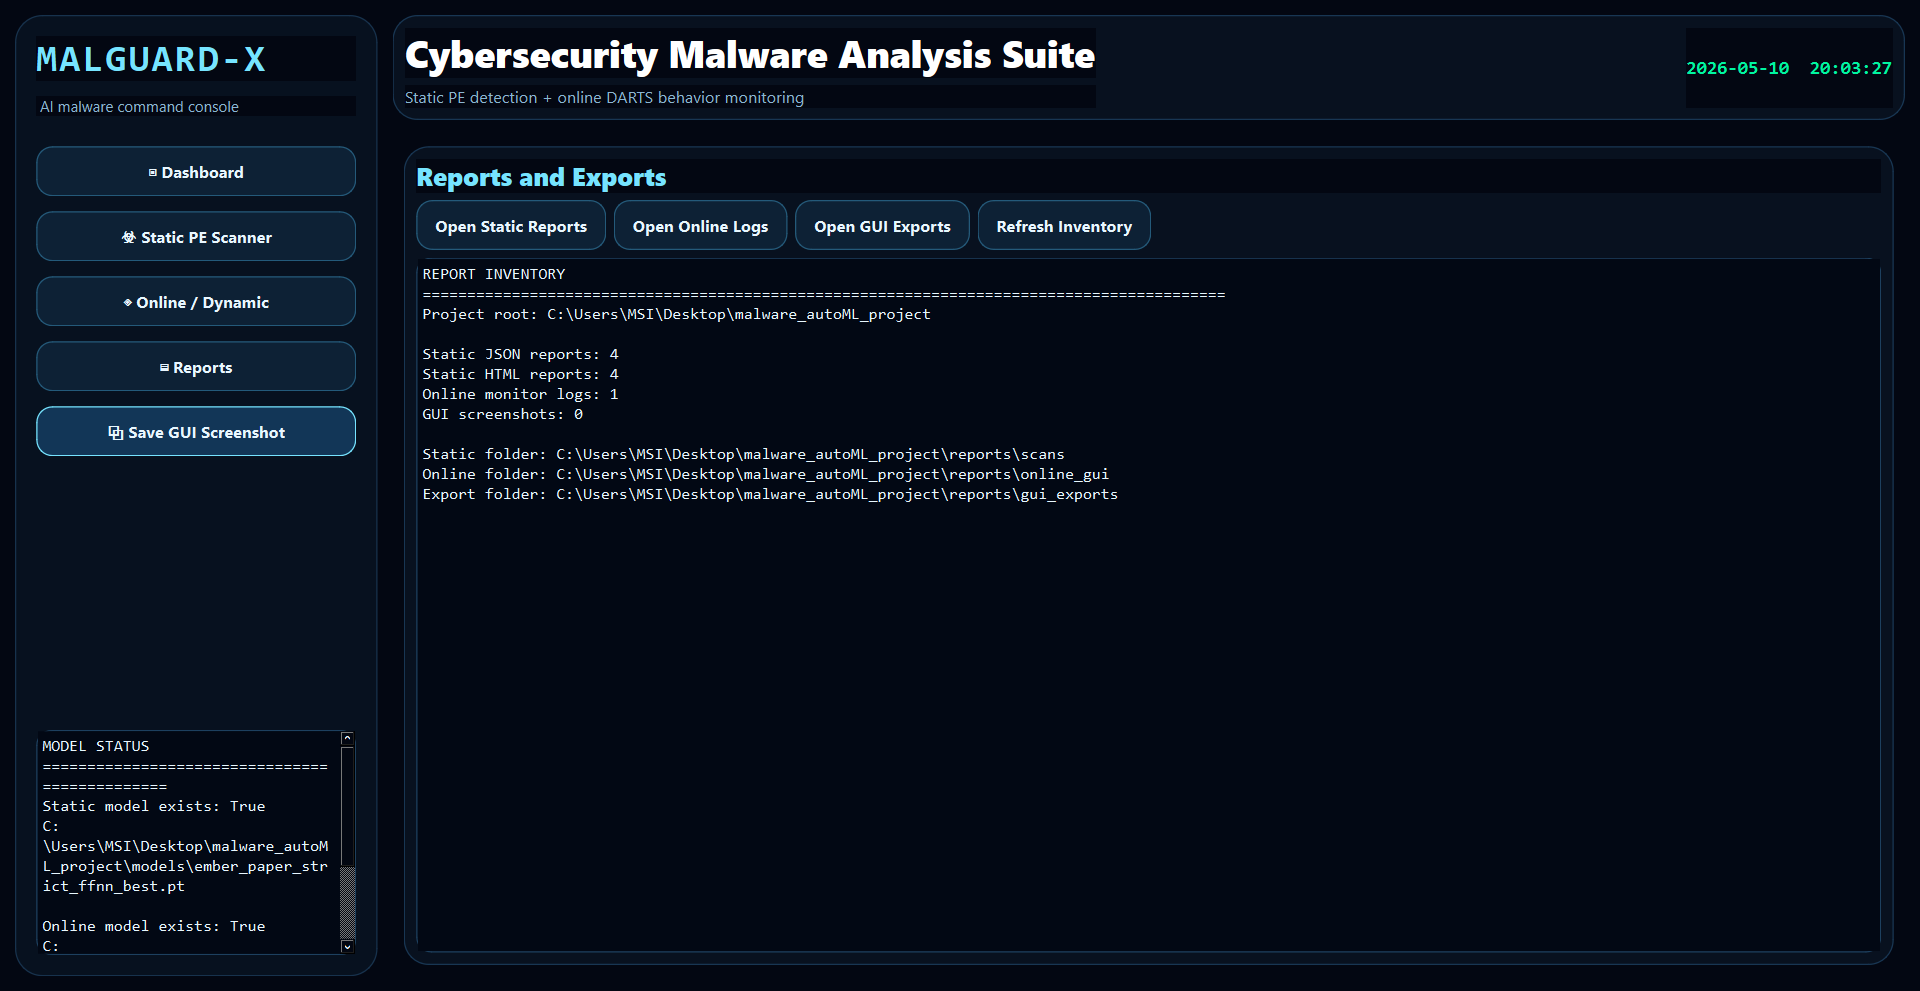Click the MALGUARD-X logo title
The image size is (1920, 991).
pyautogui.click(x=151, y=59)
